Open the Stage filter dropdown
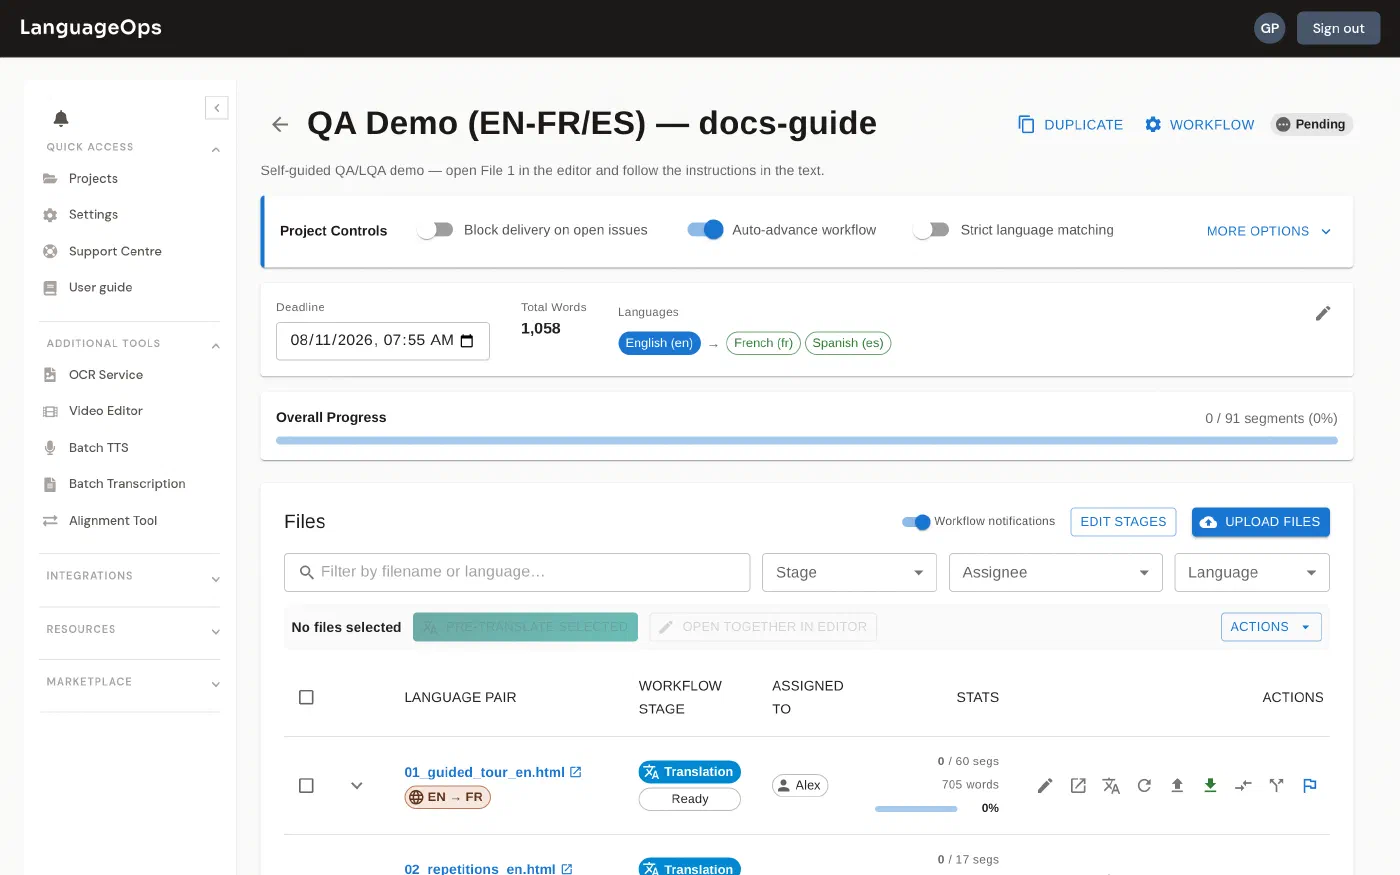1400x875 pixels. click(849, 572)
